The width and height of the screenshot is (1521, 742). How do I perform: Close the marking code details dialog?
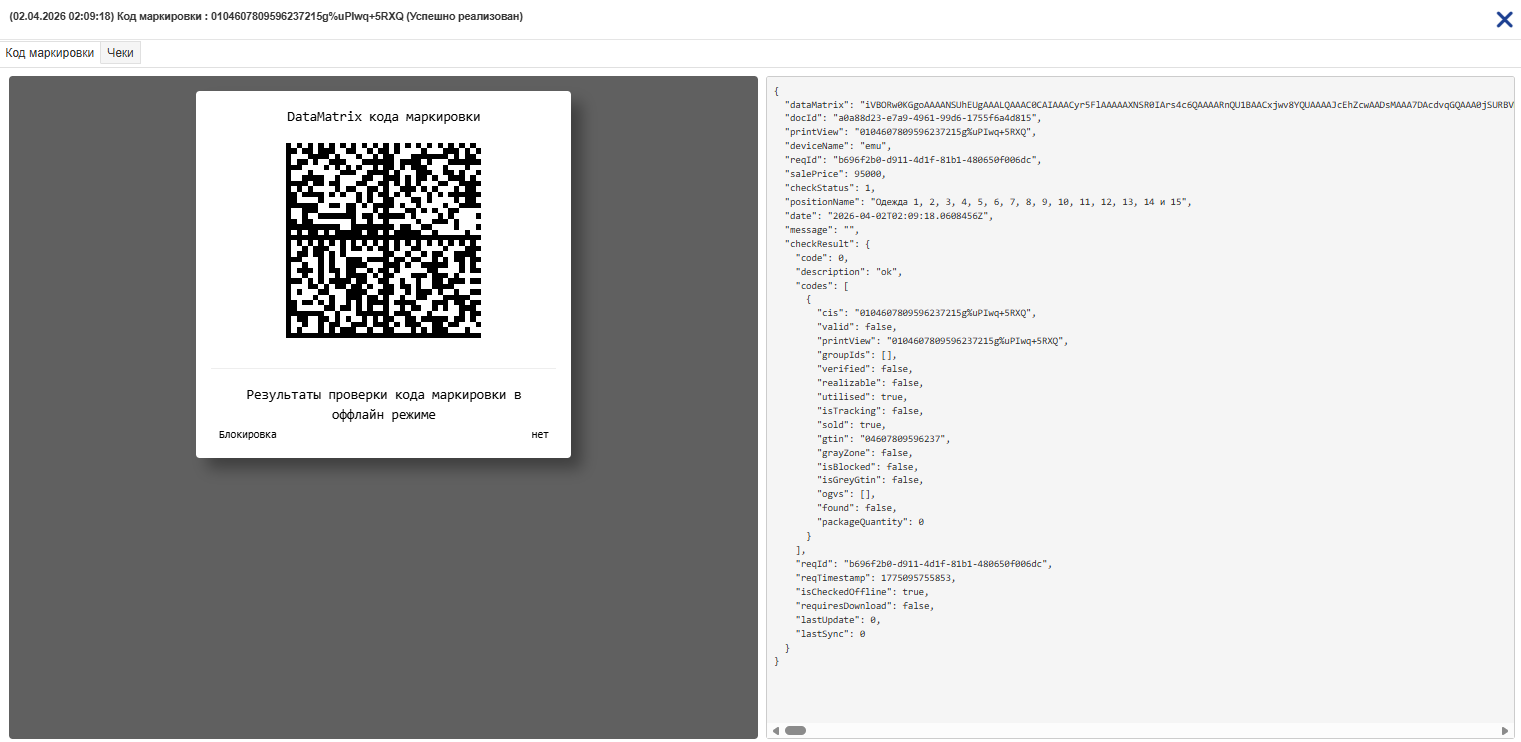(1504, 19)
